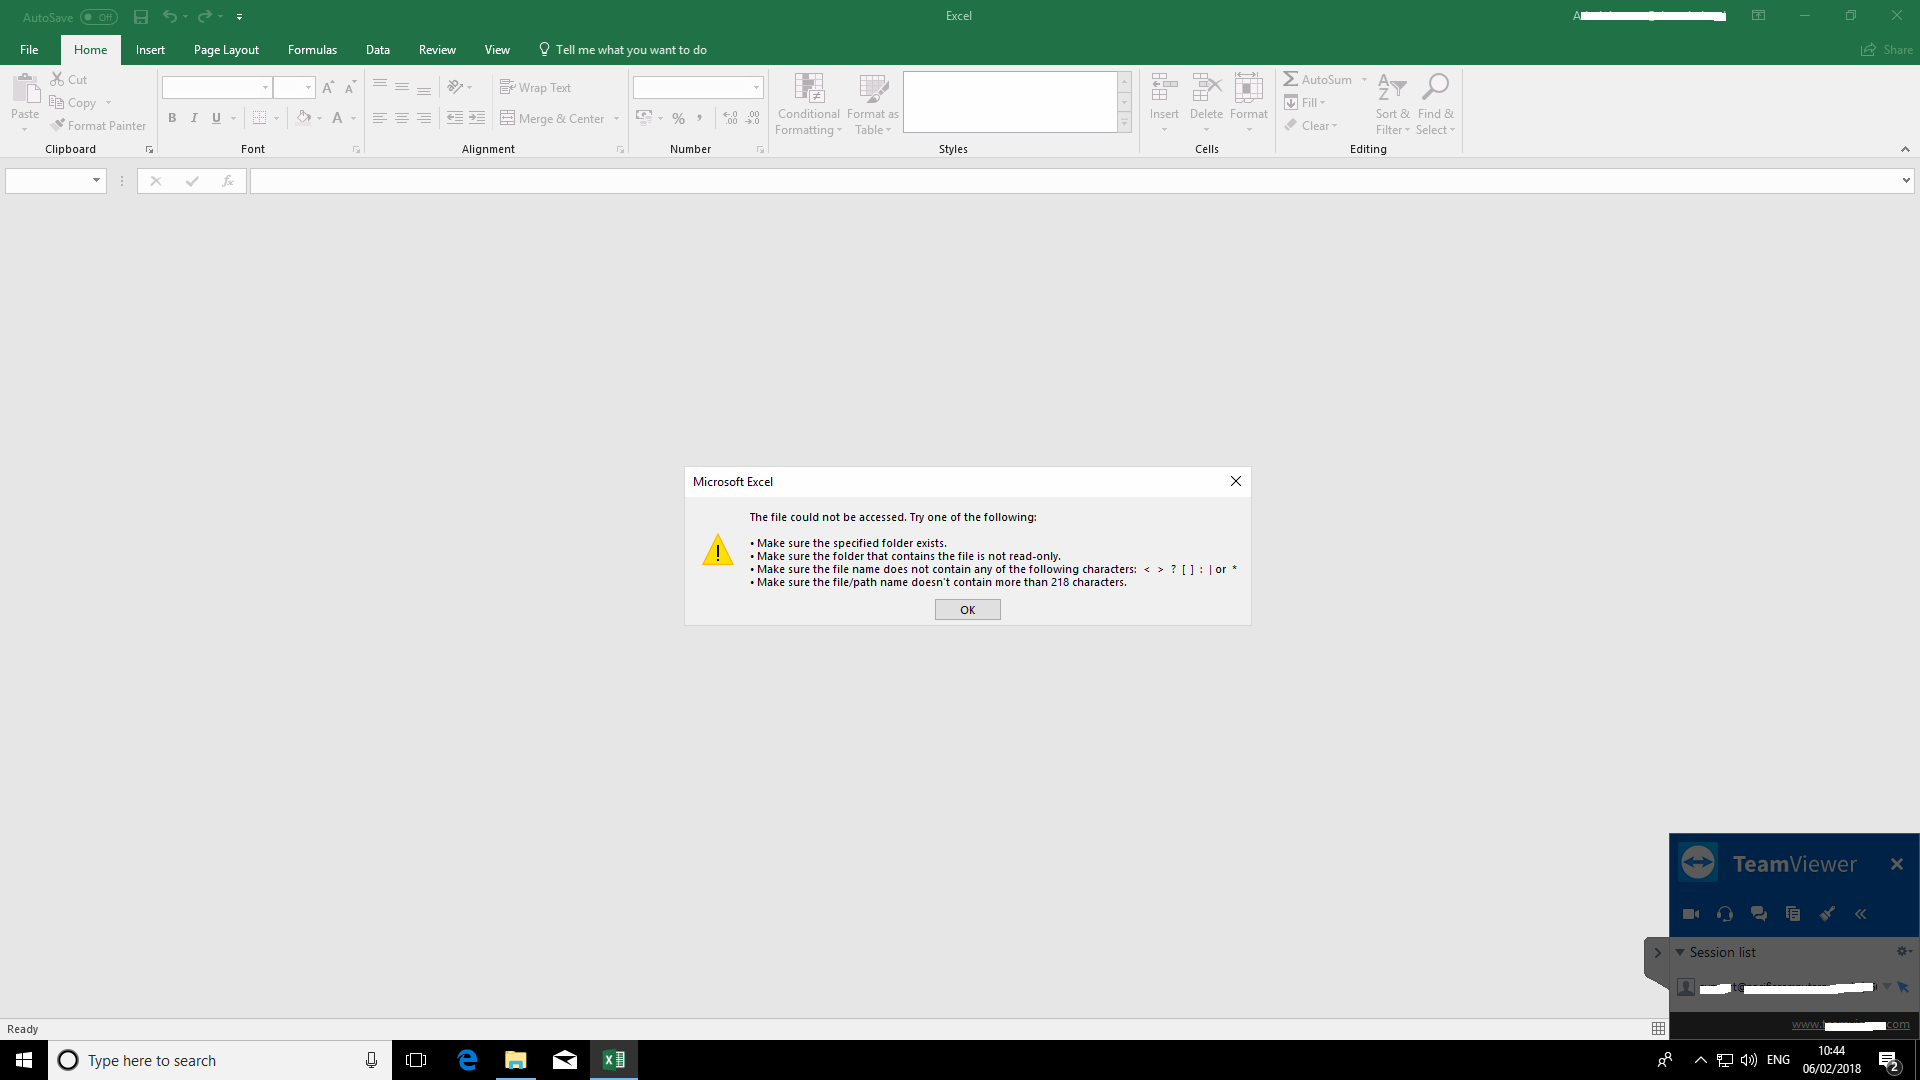Collapse the TeamViewer Session list
This screenshot has height=1080, width=1920.
[x=1680, y=952]
